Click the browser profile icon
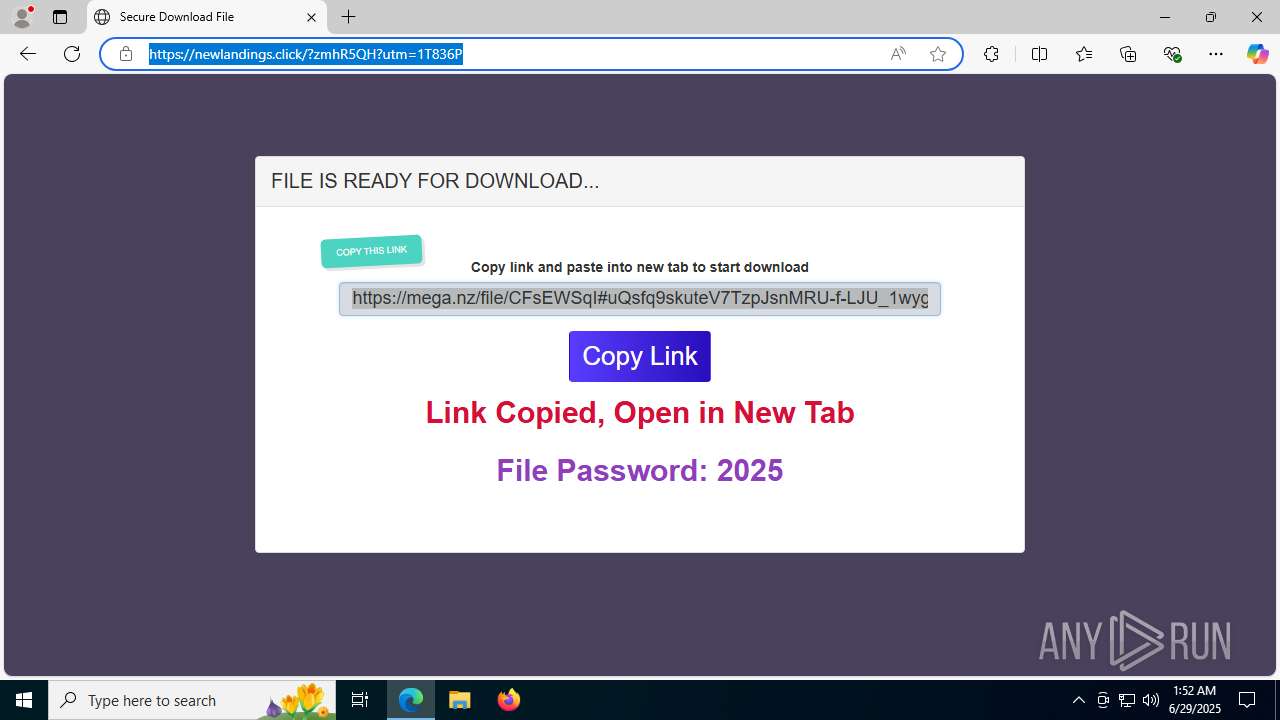The width and height of the screenshot is (1280, 720). pyautogui.click(x=22, y=17)
